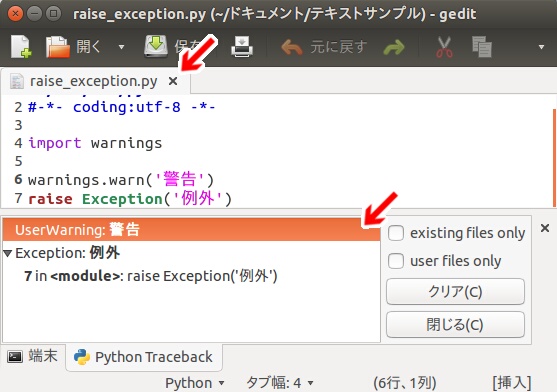The image size is (557, 392).
Task: Click line number 5 in gutter
Action: point(18,162)
